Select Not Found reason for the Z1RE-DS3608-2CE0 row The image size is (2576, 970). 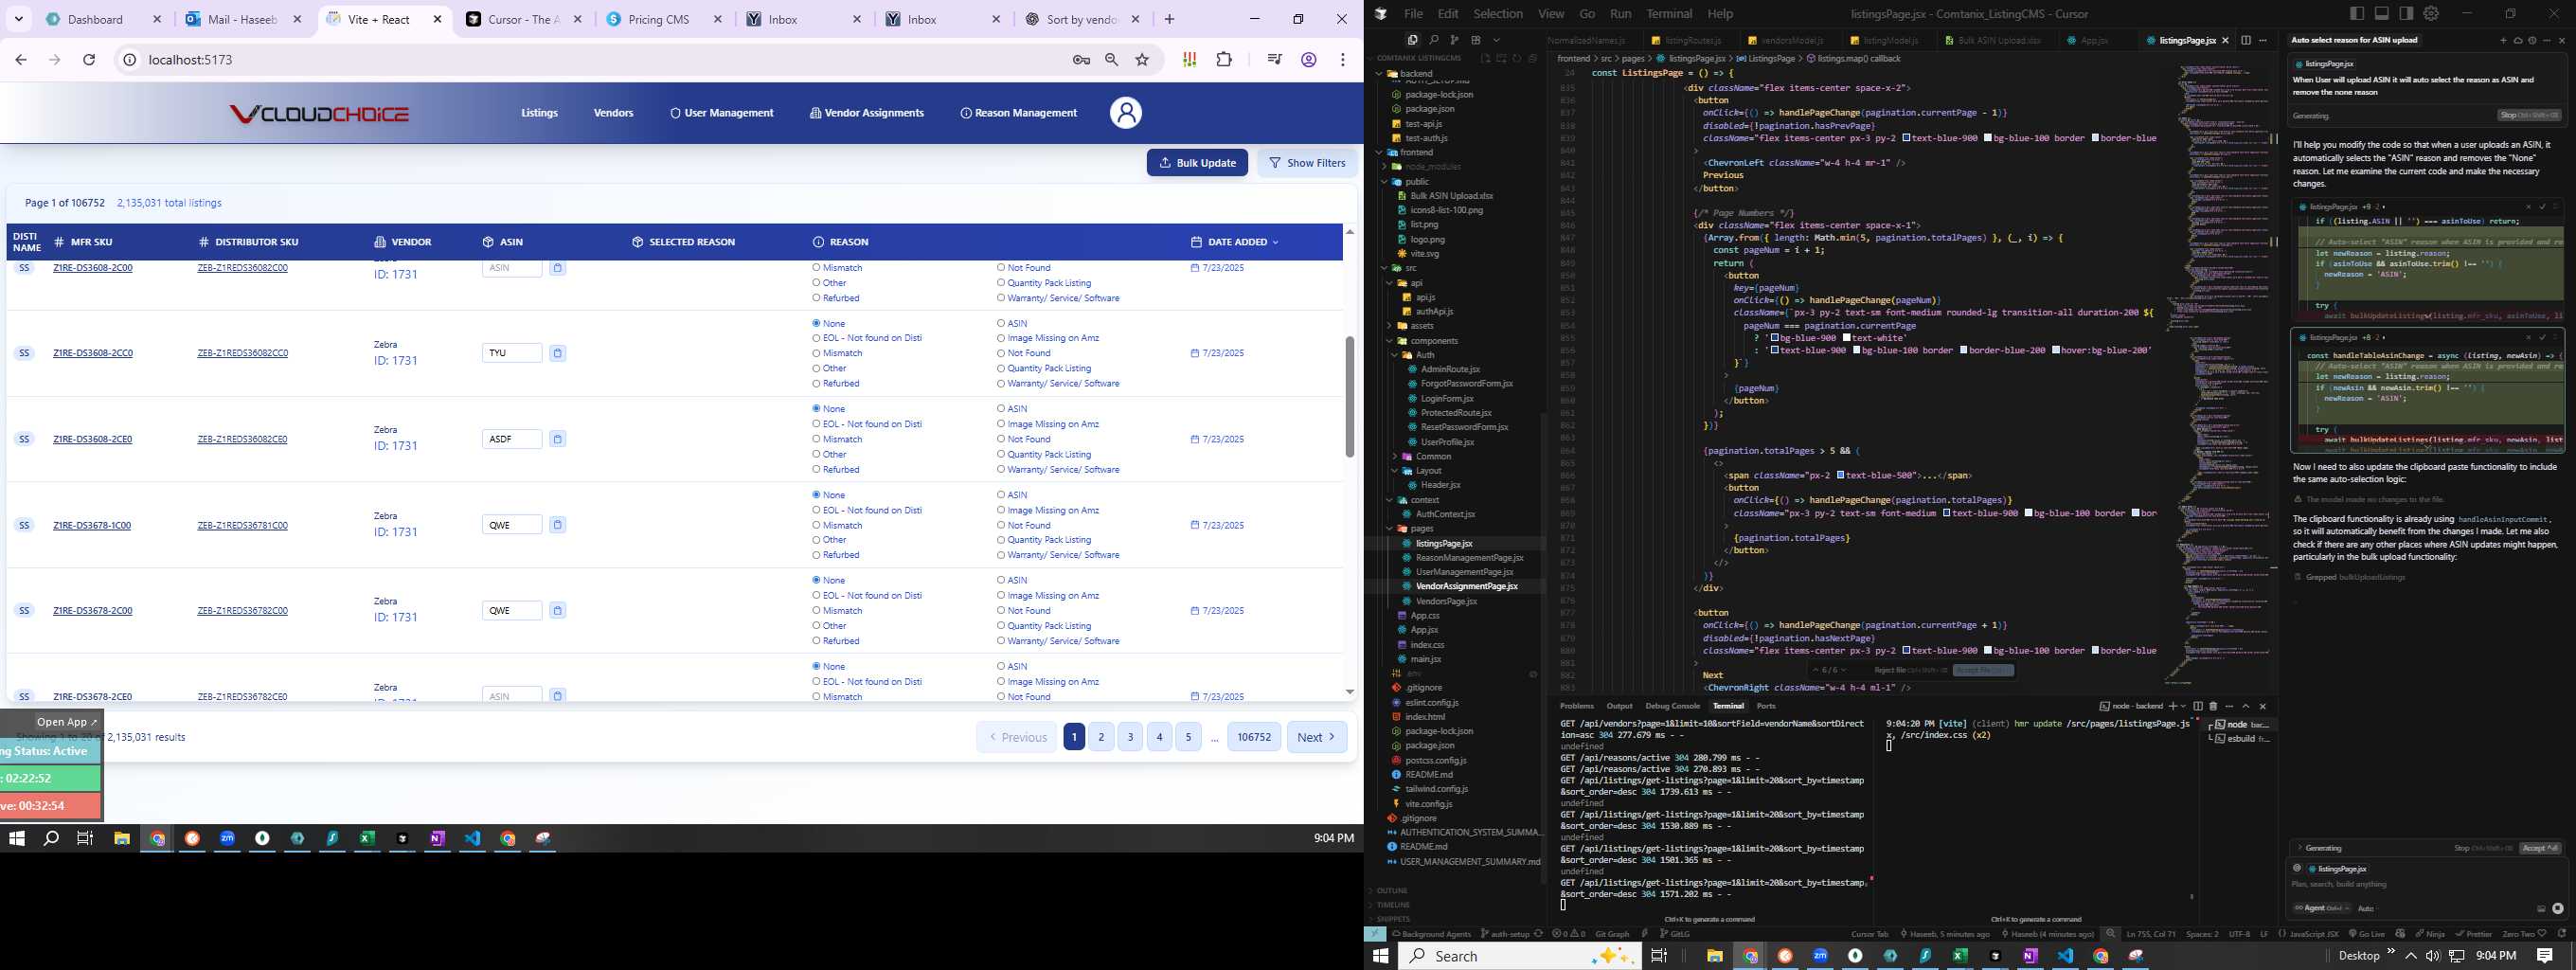click(x=1001, y=439)
